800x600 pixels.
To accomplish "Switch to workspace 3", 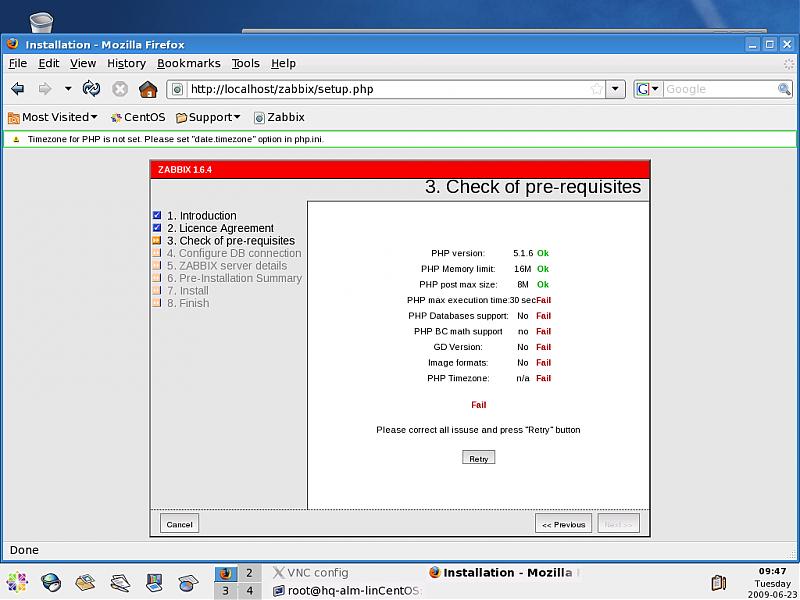I will point(226,591).
